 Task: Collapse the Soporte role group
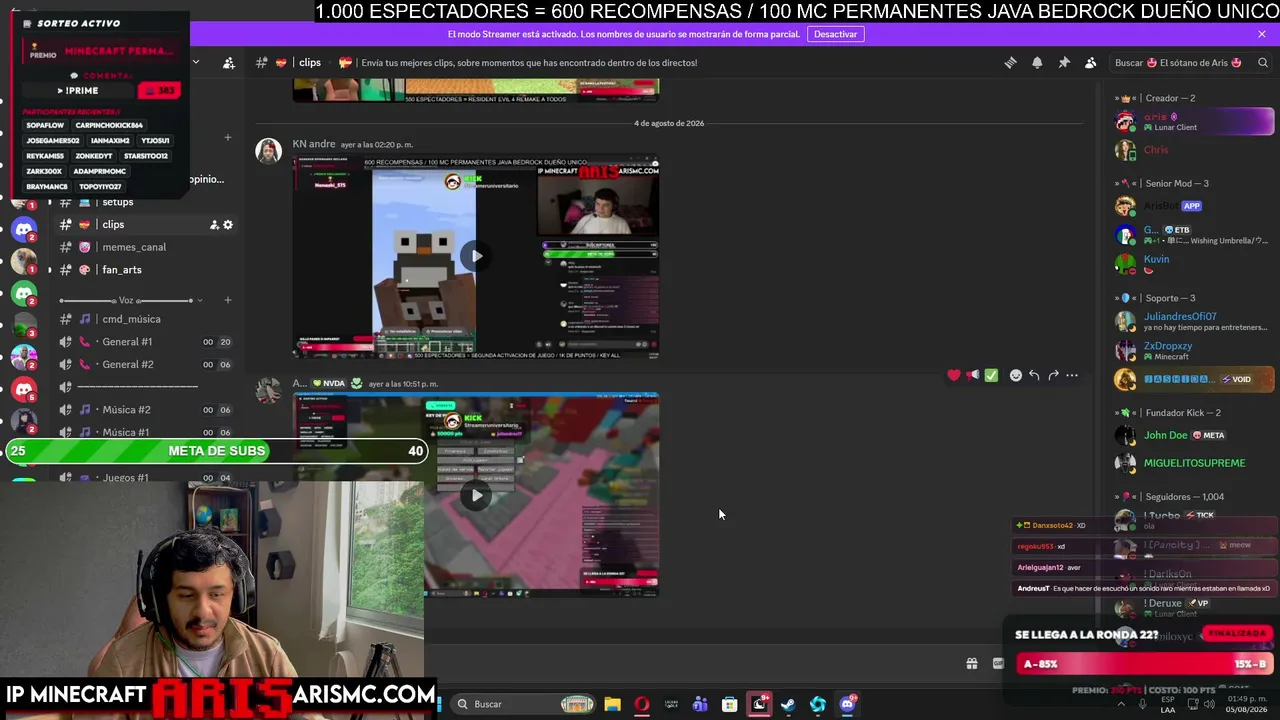[1156, 298]
